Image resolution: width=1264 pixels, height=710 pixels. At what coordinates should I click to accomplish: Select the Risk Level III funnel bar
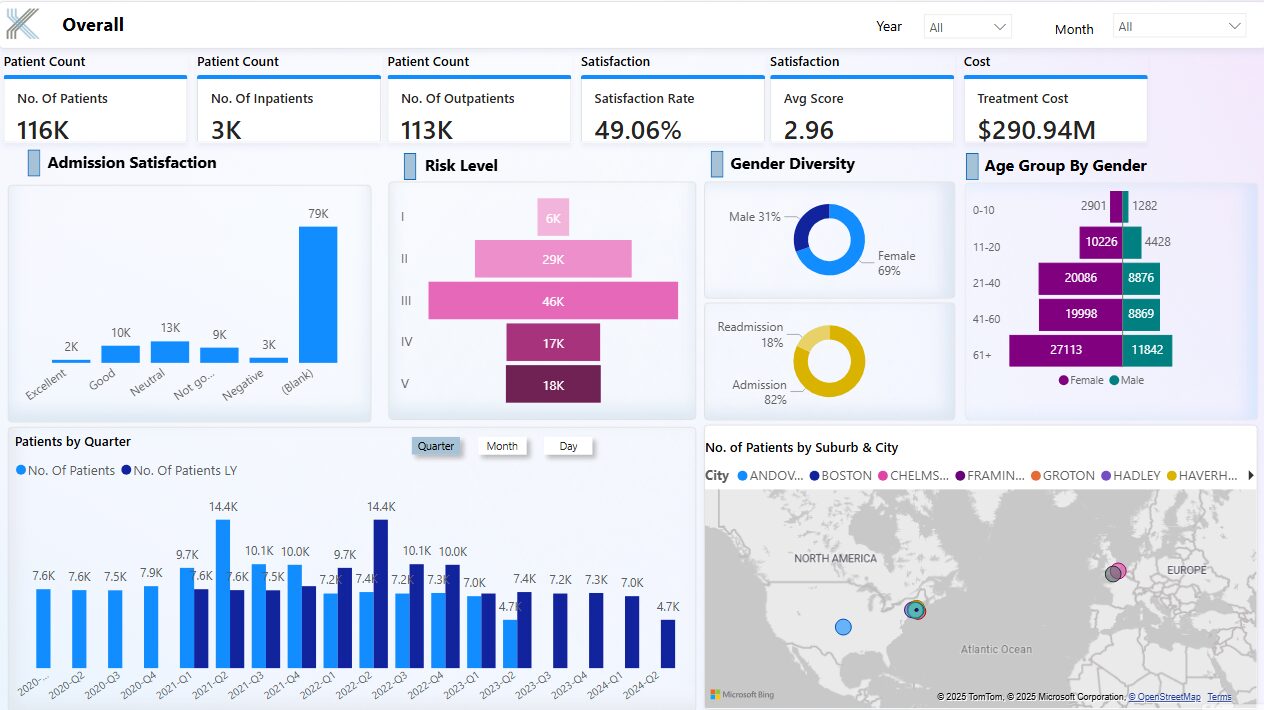pos(553,301)
